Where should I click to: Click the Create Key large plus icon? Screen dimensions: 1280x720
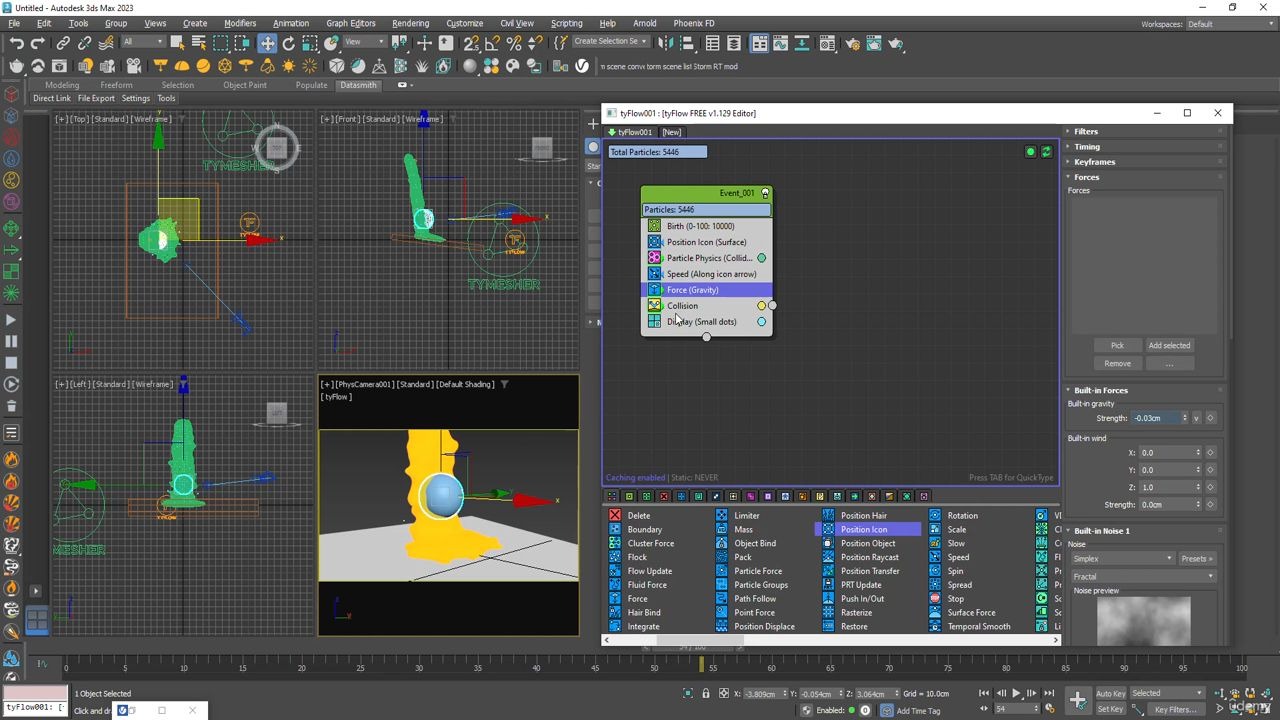coord(1077,700)
